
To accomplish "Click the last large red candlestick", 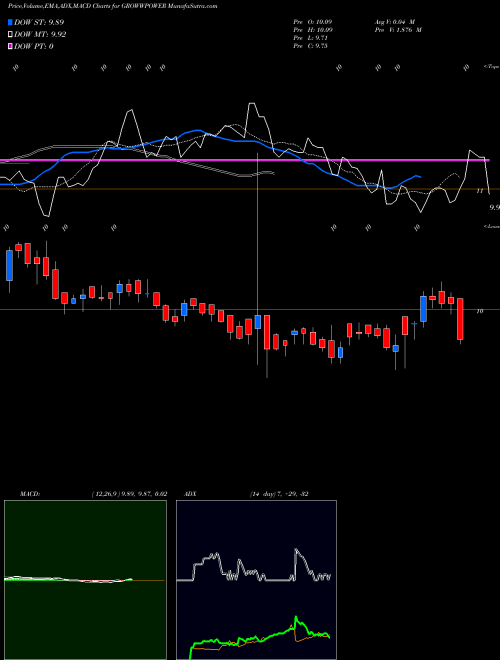I will (x=460, y=319).
